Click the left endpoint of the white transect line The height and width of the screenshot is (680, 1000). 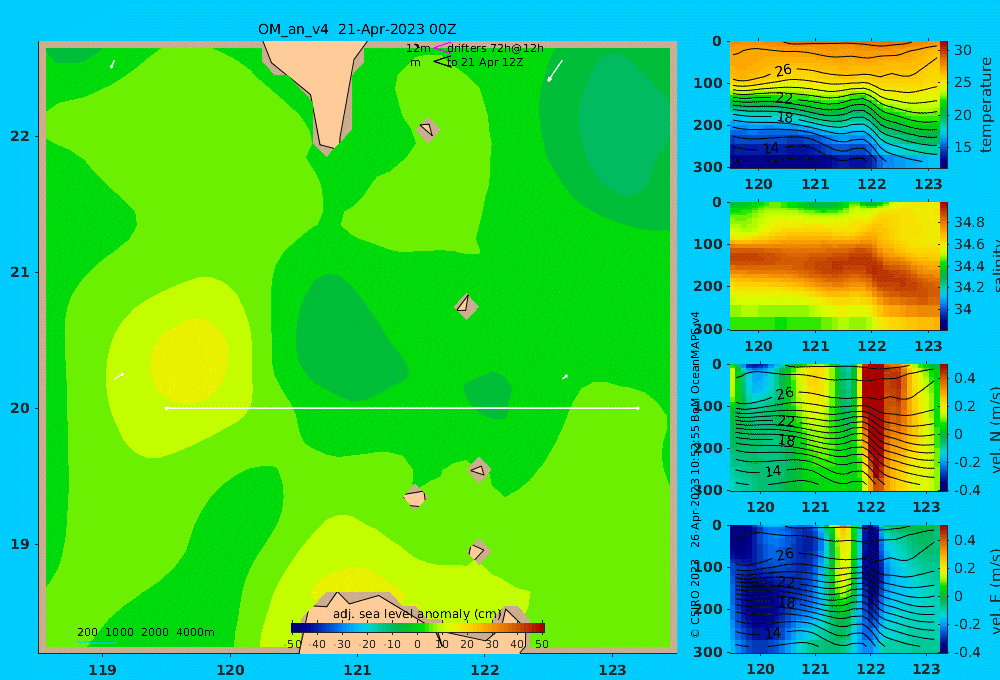point(166,408)
